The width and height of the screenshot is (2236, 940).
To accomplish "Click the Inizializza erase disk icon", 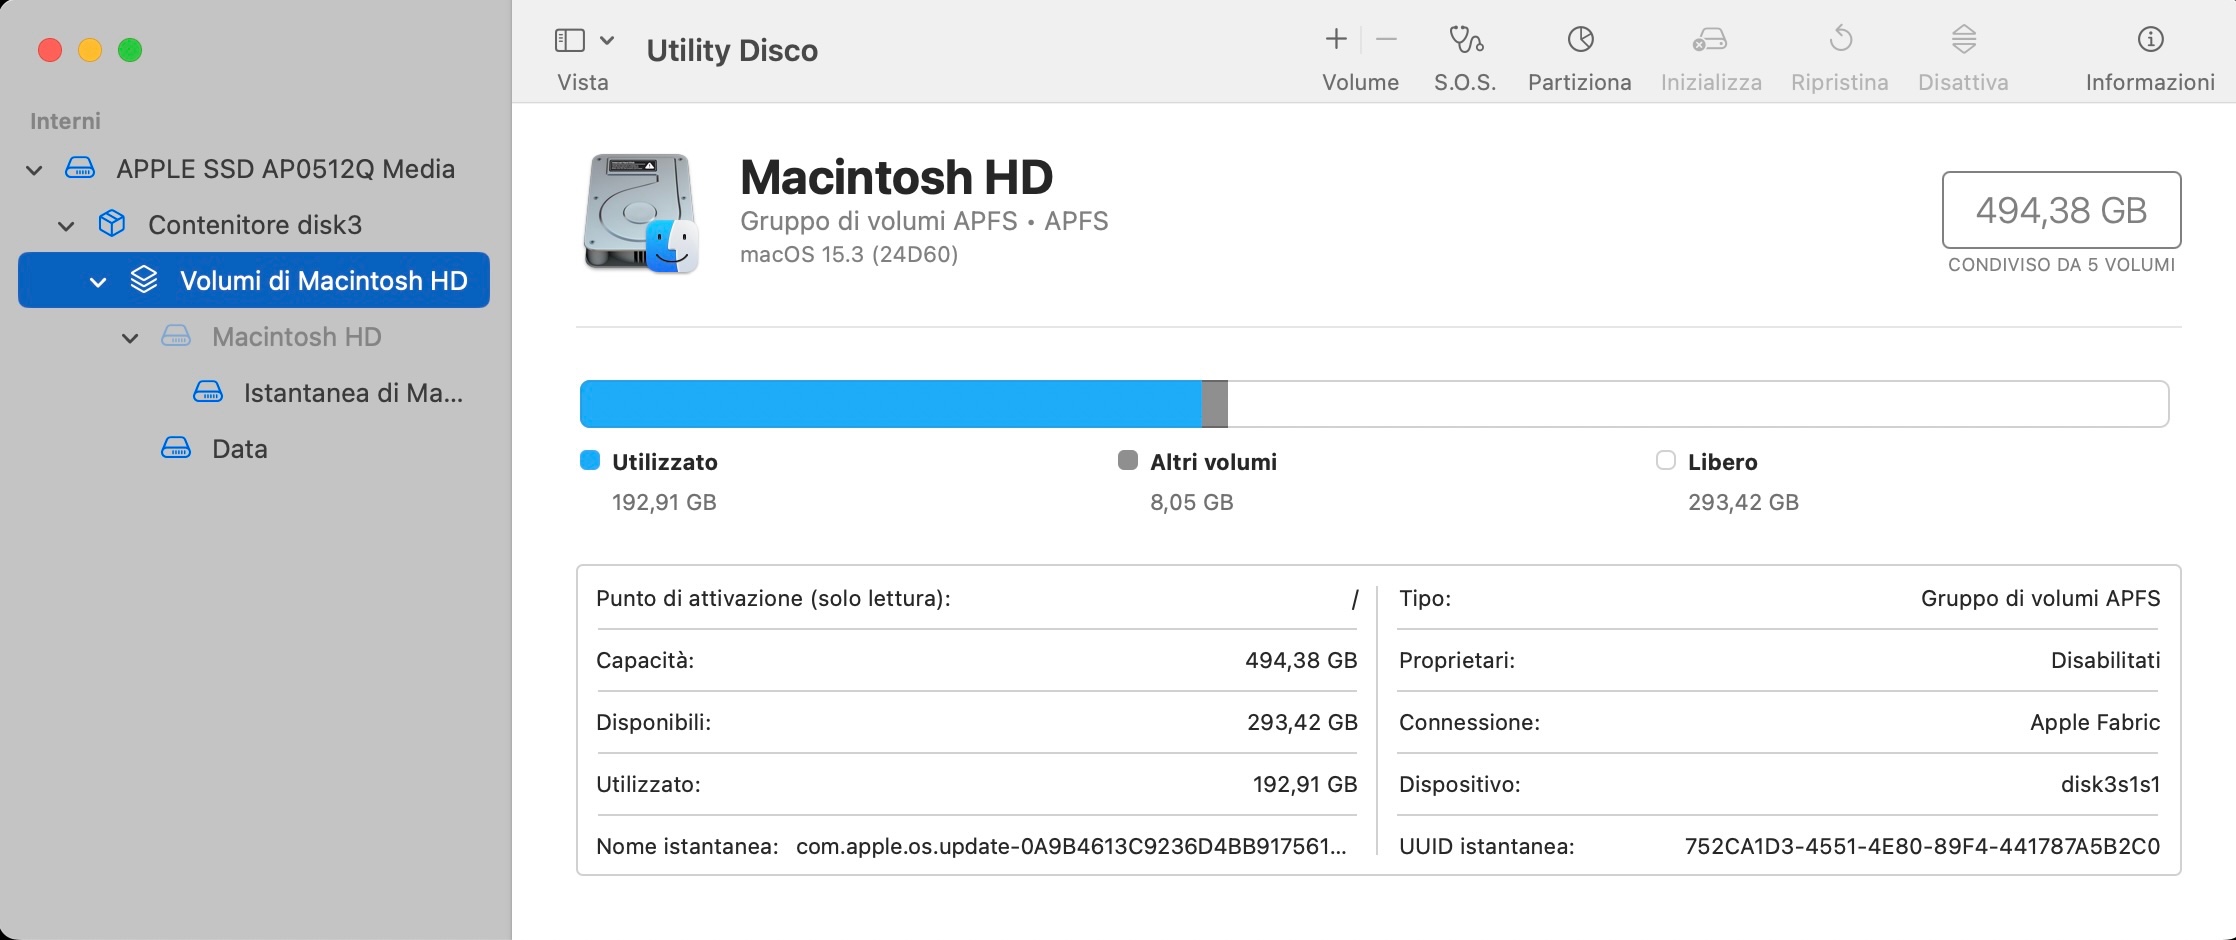I will (1710, 40).
